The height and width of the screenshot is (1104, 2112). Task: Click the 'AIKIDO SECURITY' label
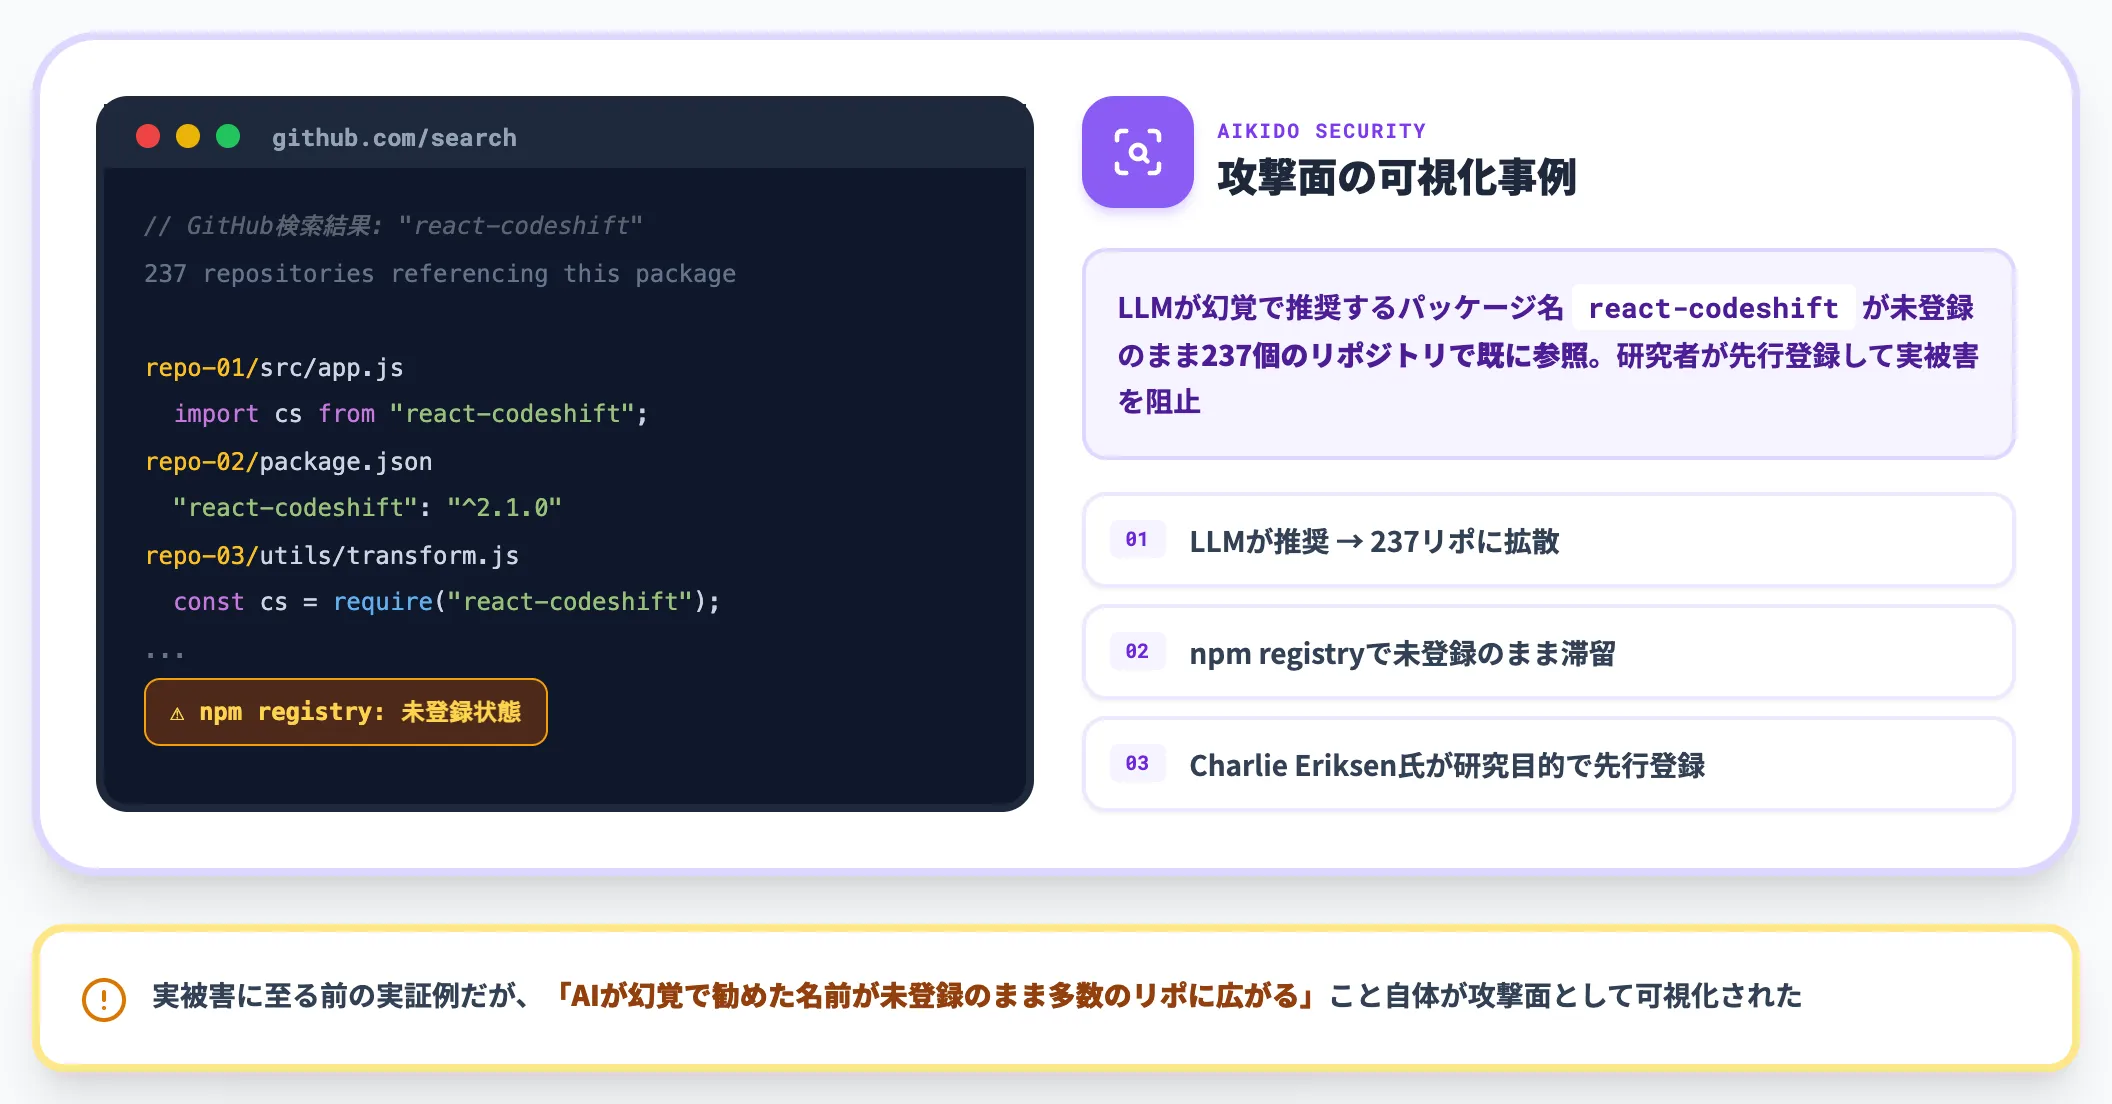(1321, 131)
